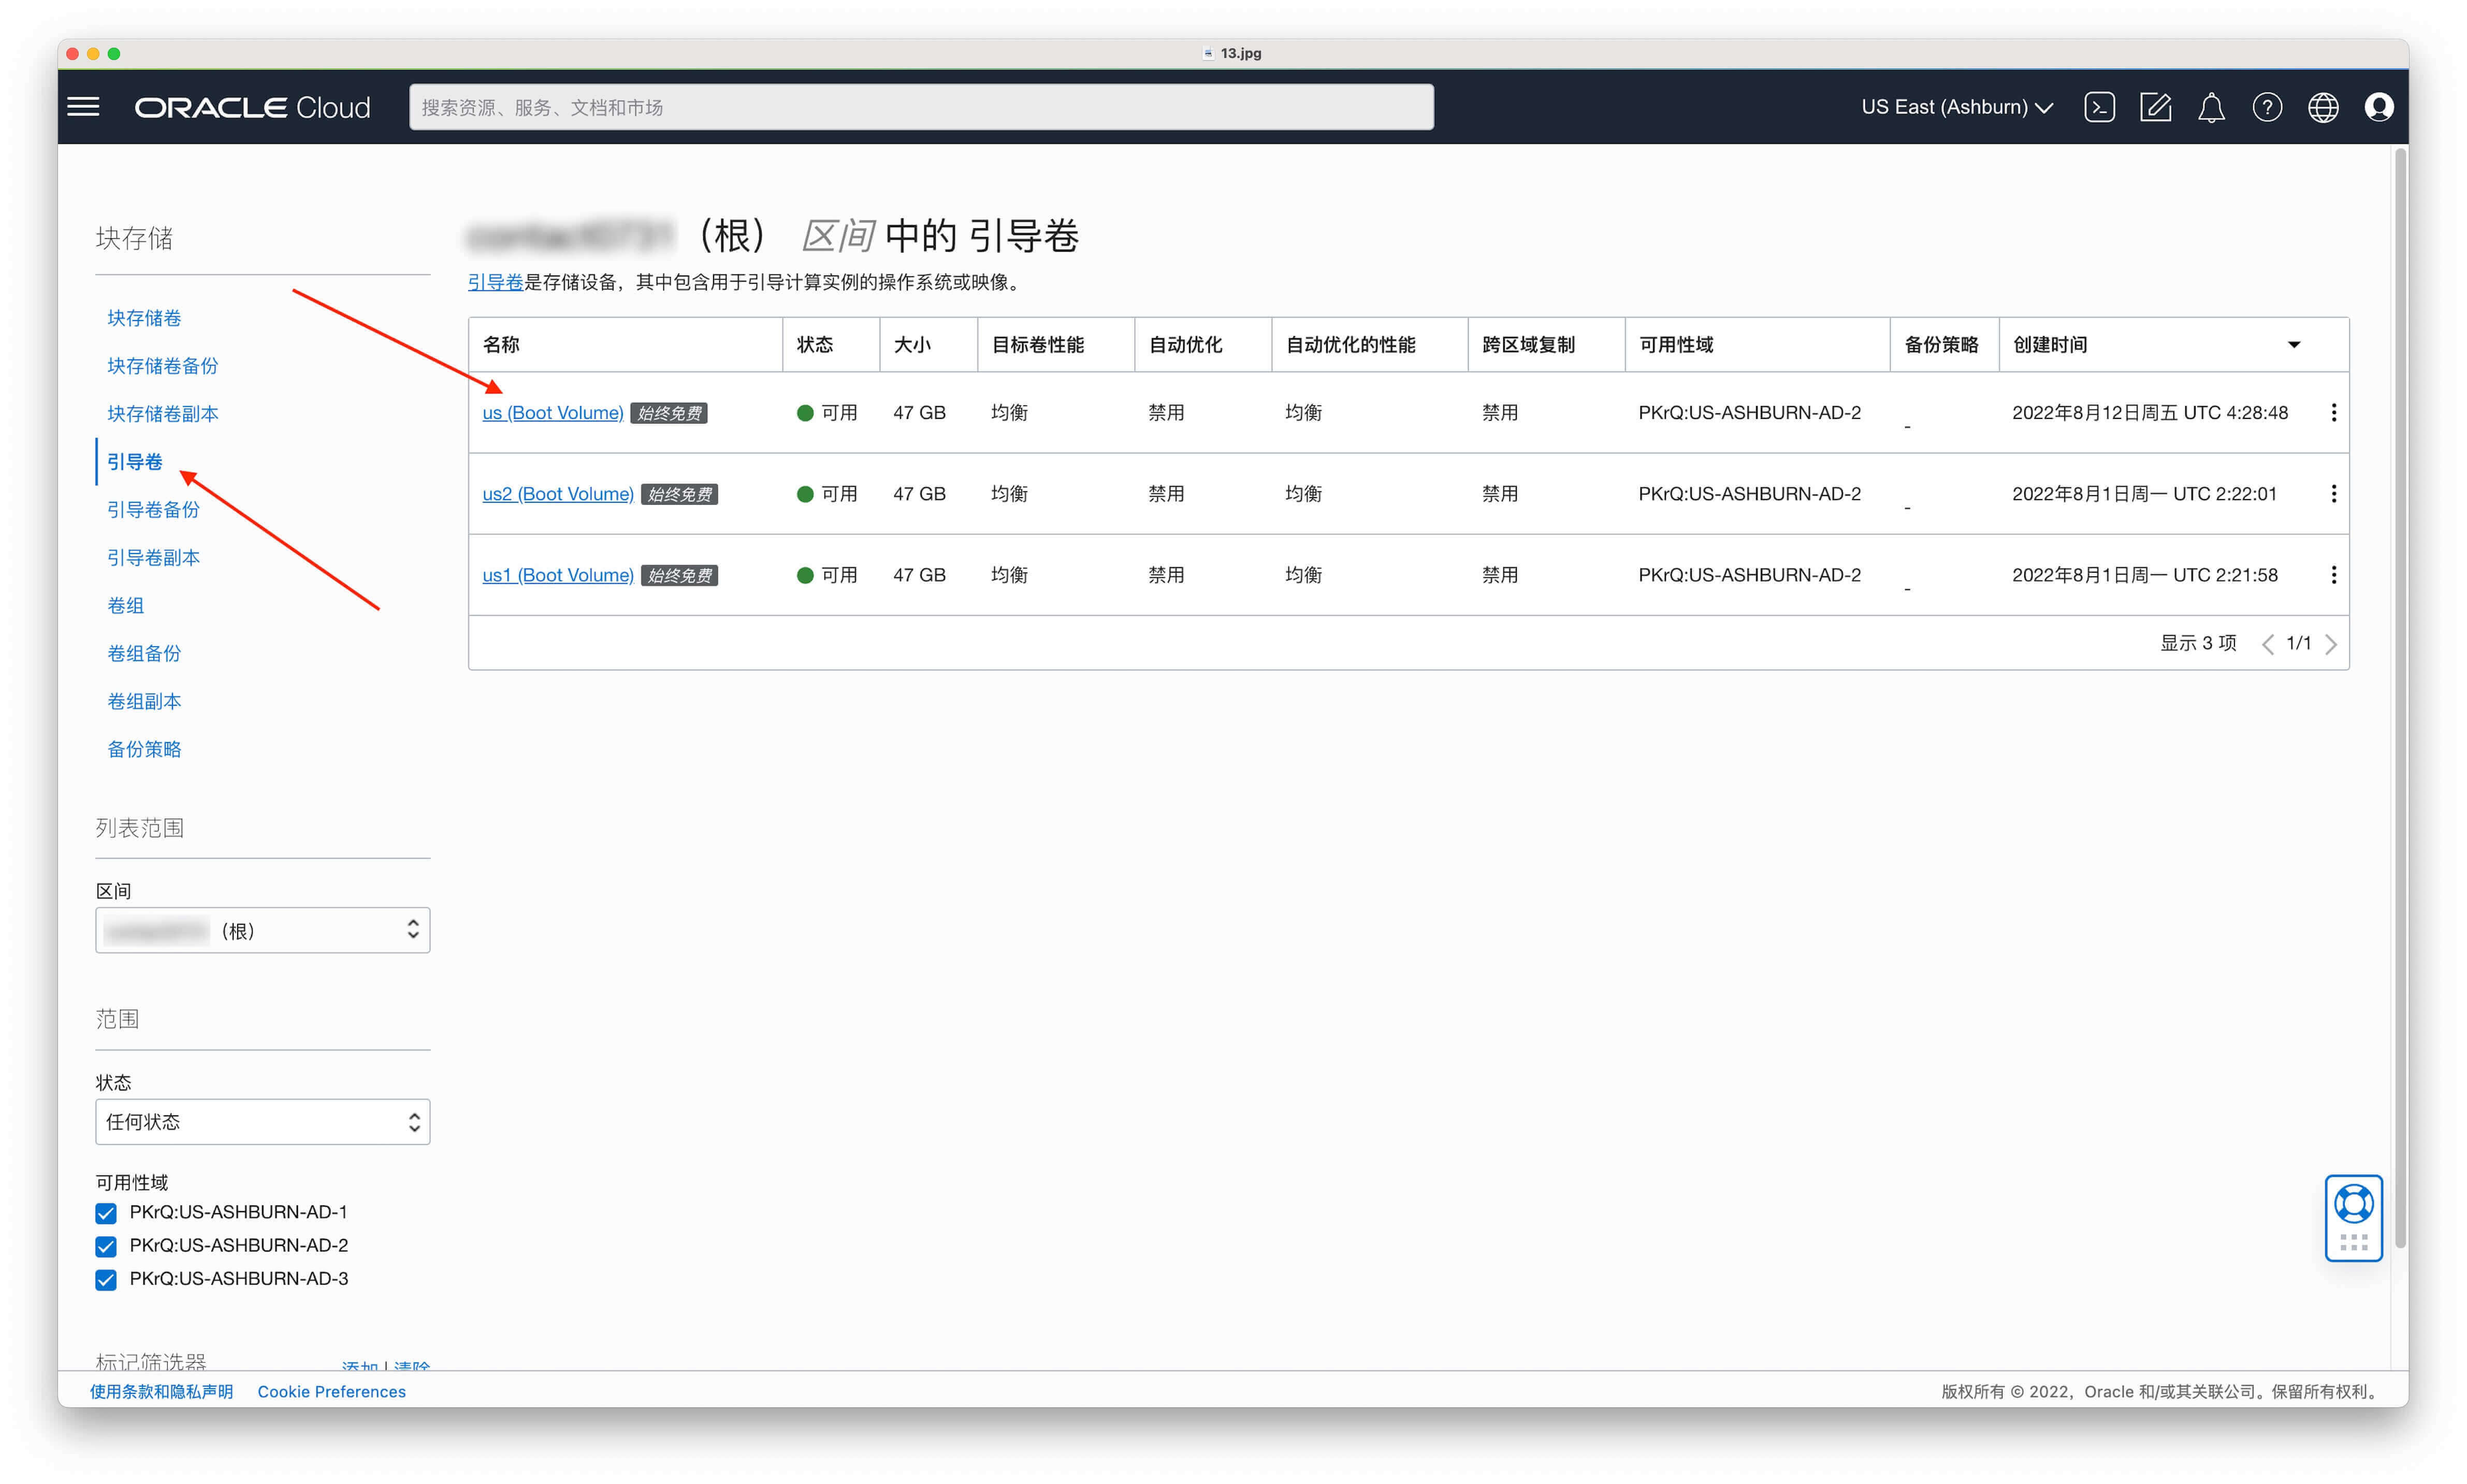This screenshot has width=2467, height=1484.
Task: Open actions menu for us1 (Boot Volume) row
Action: 2333,574
